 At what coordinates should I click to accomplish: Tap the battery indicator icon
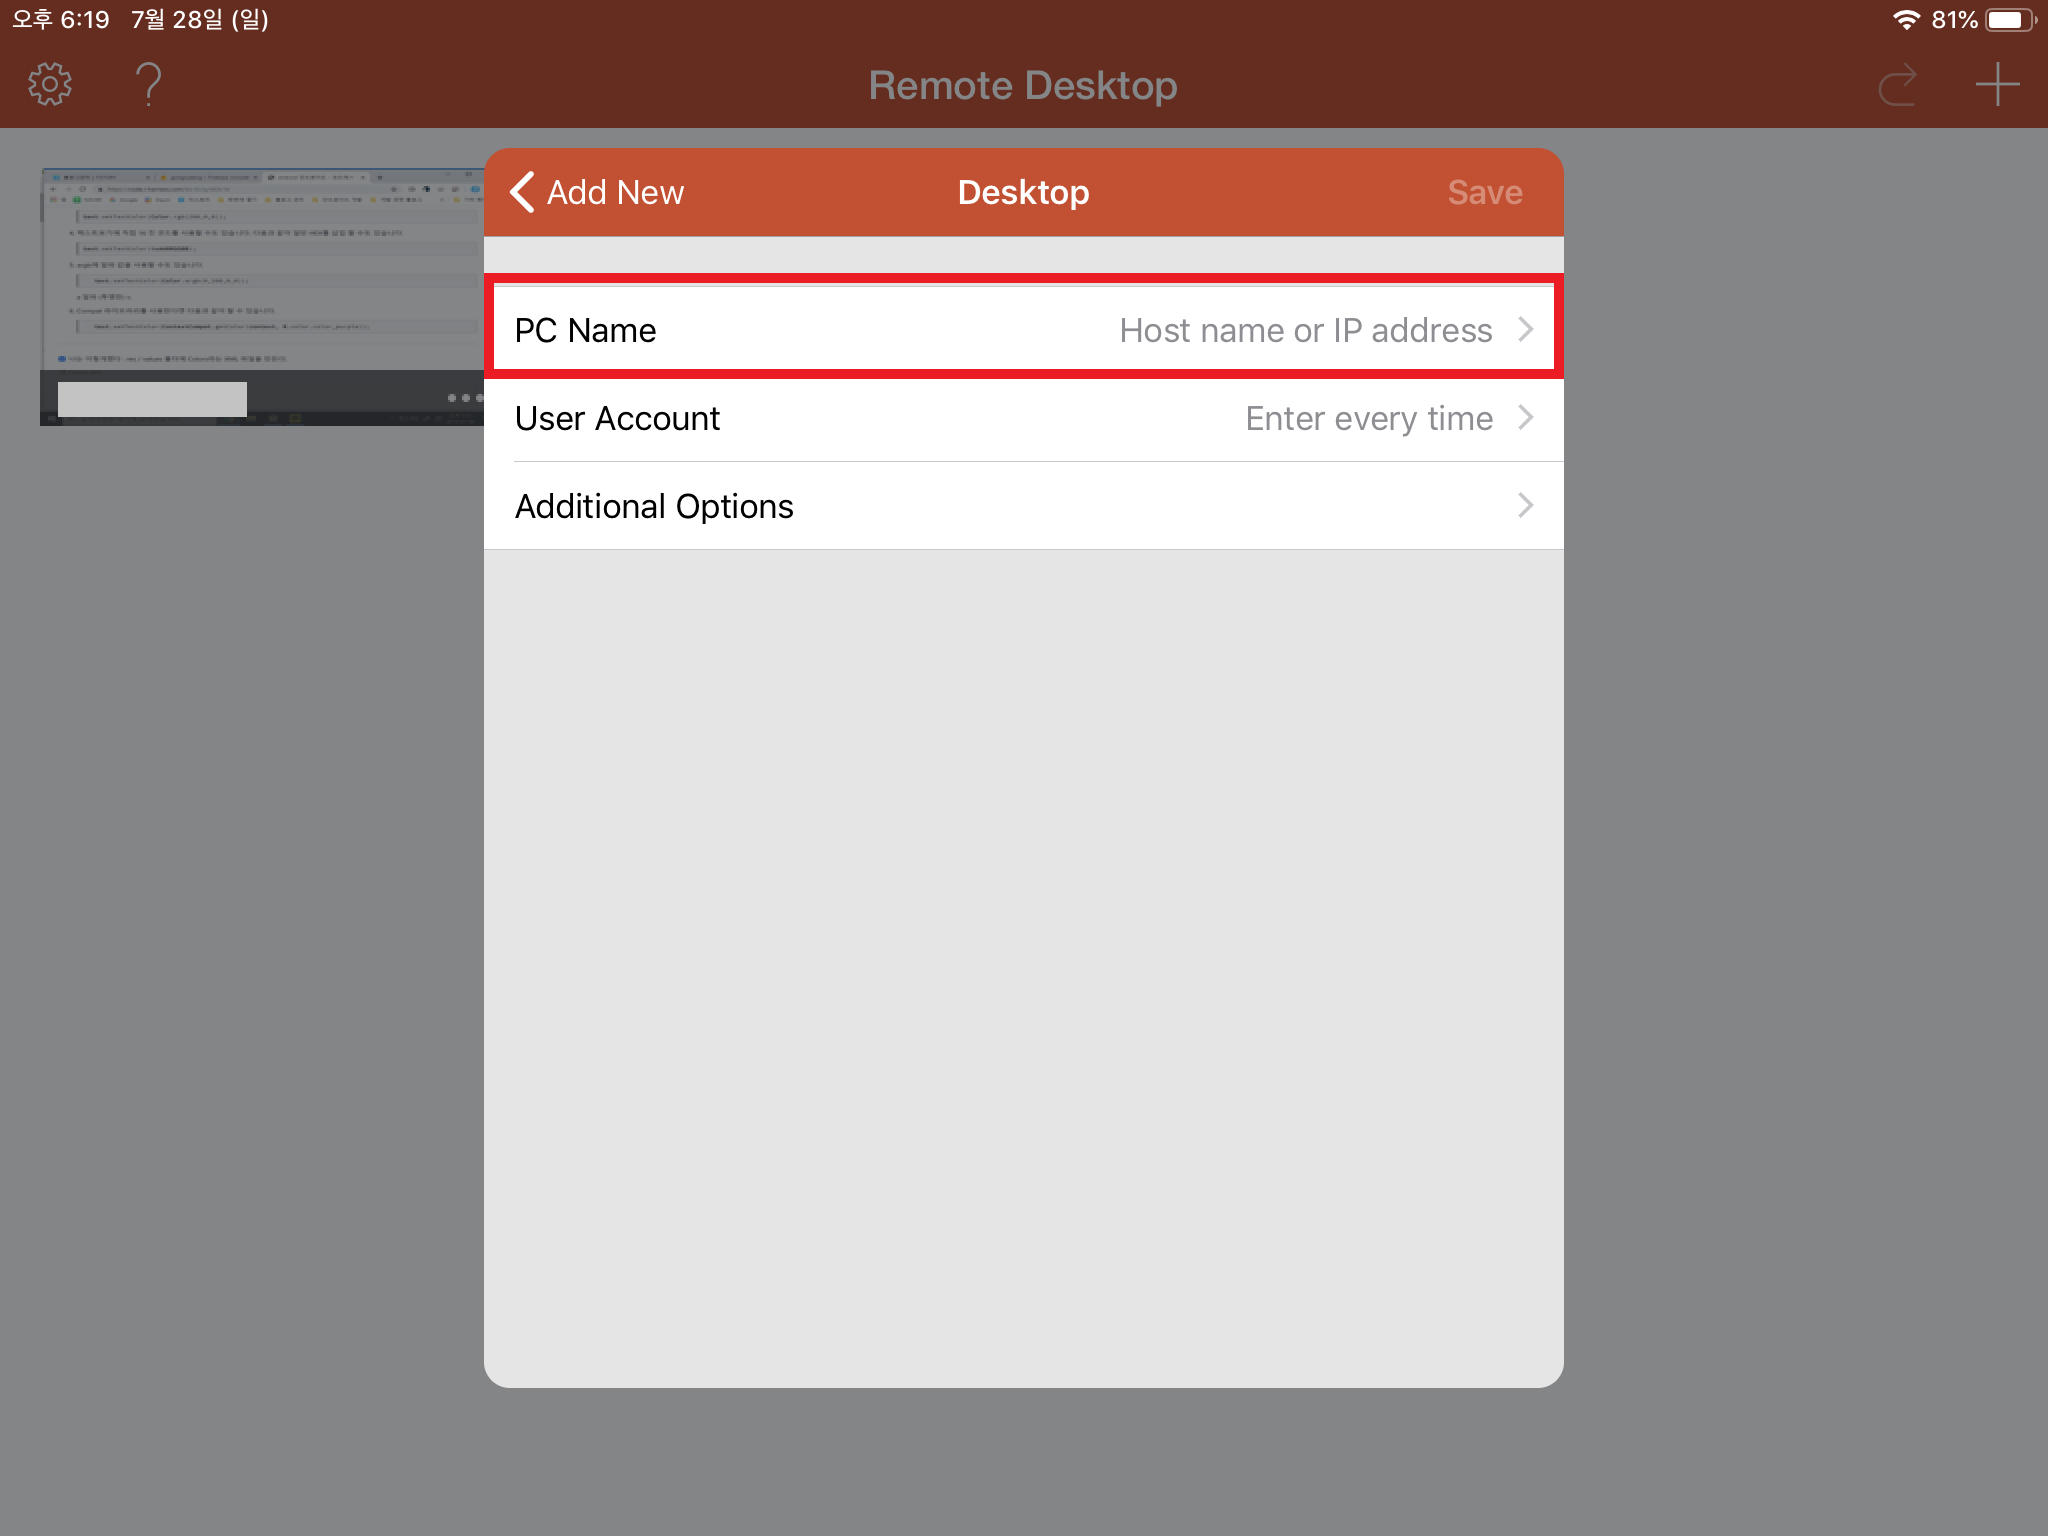2009,20
